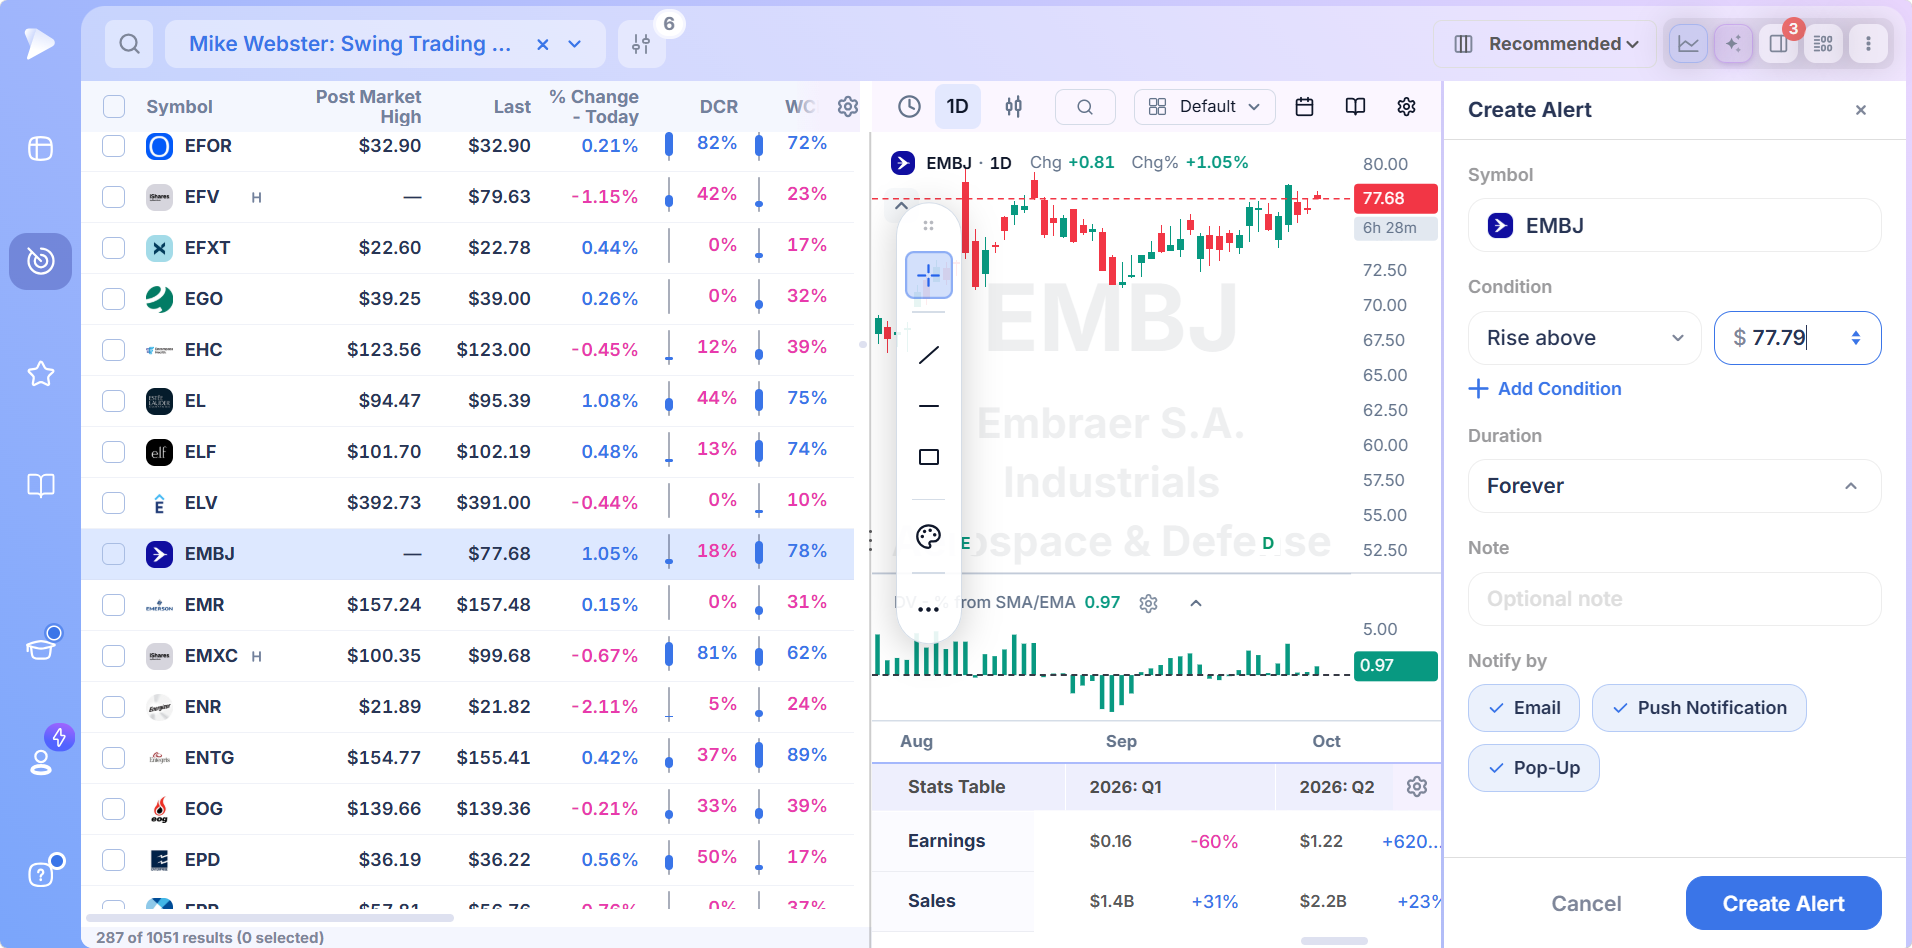Viewport: 1912px width, 948px height.
Task: Toggle Pop-Up notification option
Action: click(1533, 768)
